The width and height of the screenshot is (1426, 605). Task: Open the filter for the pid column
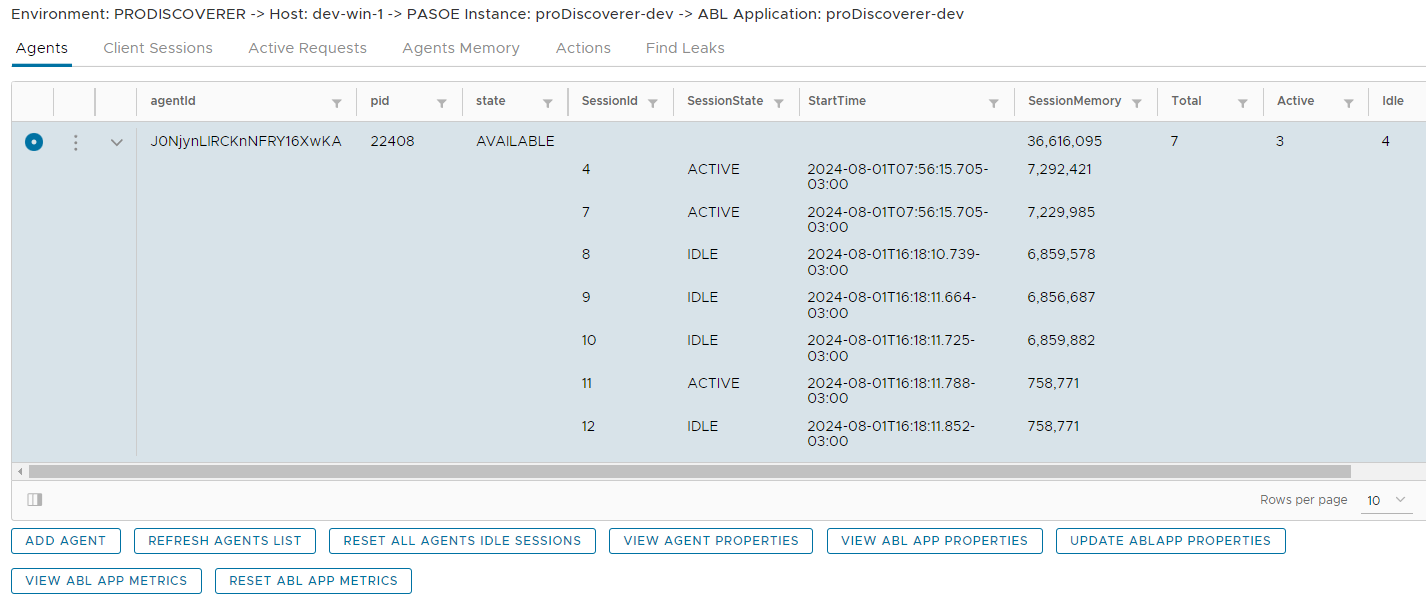442,101
